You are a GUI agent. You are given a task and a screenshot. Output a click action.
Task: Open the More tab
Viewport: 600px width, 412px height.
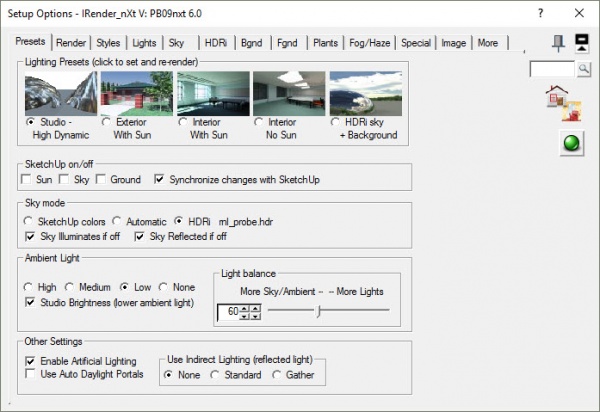pyautogui.click(x=487, y=43)
